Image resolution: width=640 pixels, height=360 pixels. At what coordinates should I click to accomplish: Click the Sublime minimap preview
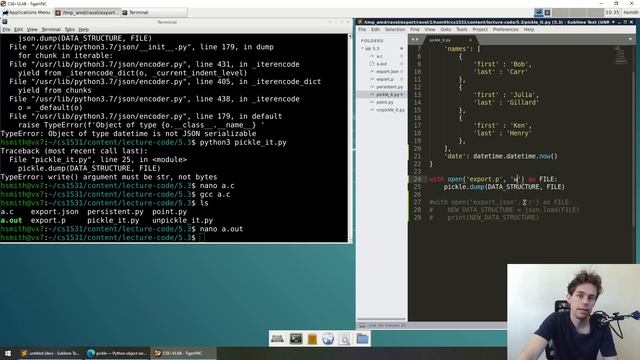621,55
